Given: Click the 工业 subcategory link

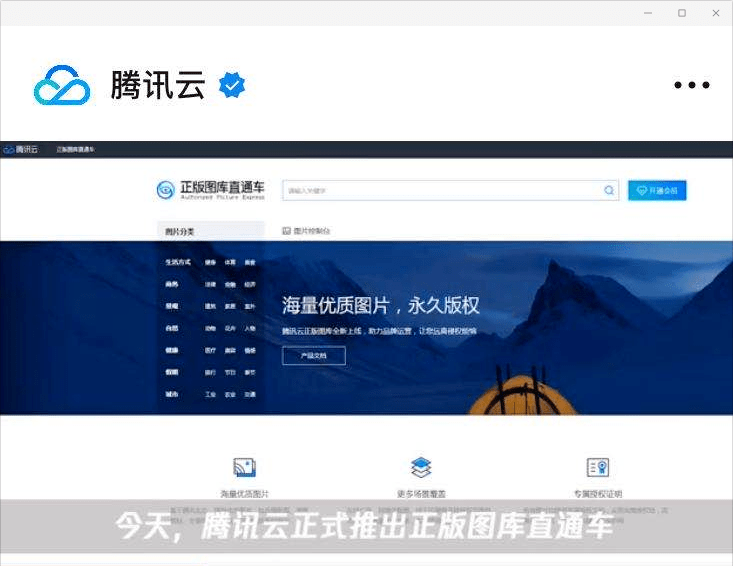Looking at the screenshot, I should [210, 394].
